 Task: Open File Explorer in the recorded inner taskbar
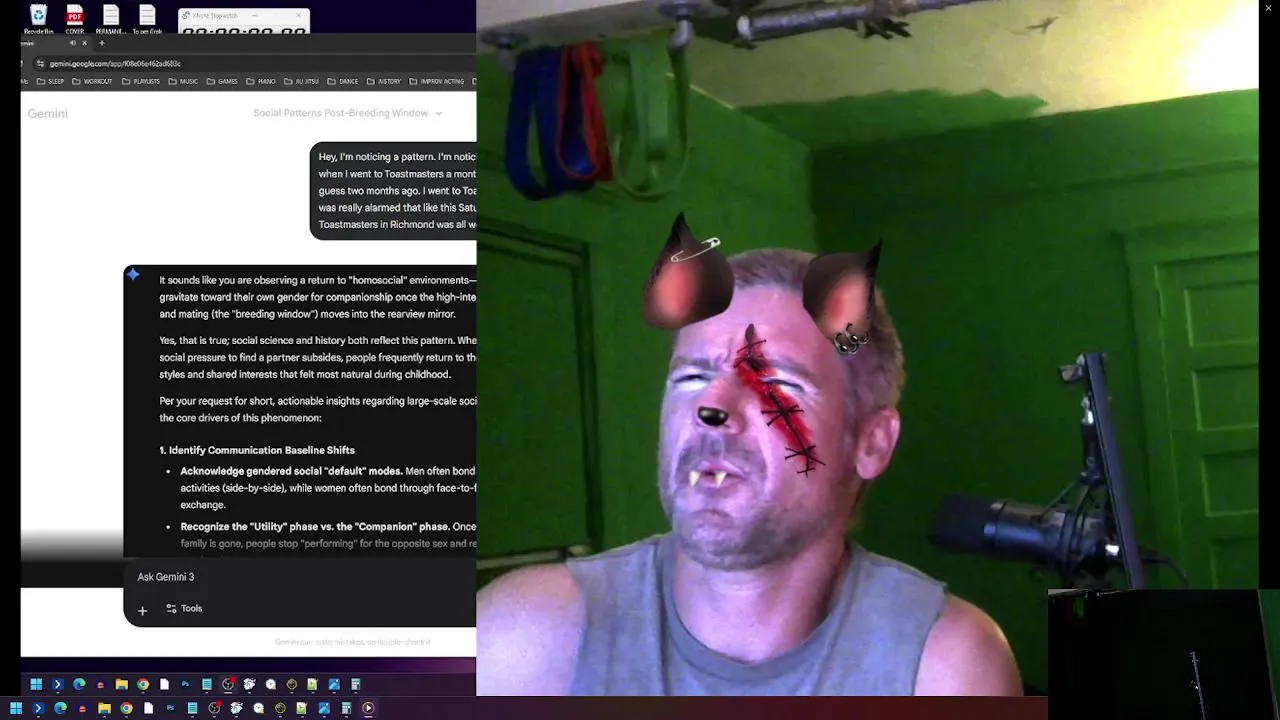tap(122, 684)
